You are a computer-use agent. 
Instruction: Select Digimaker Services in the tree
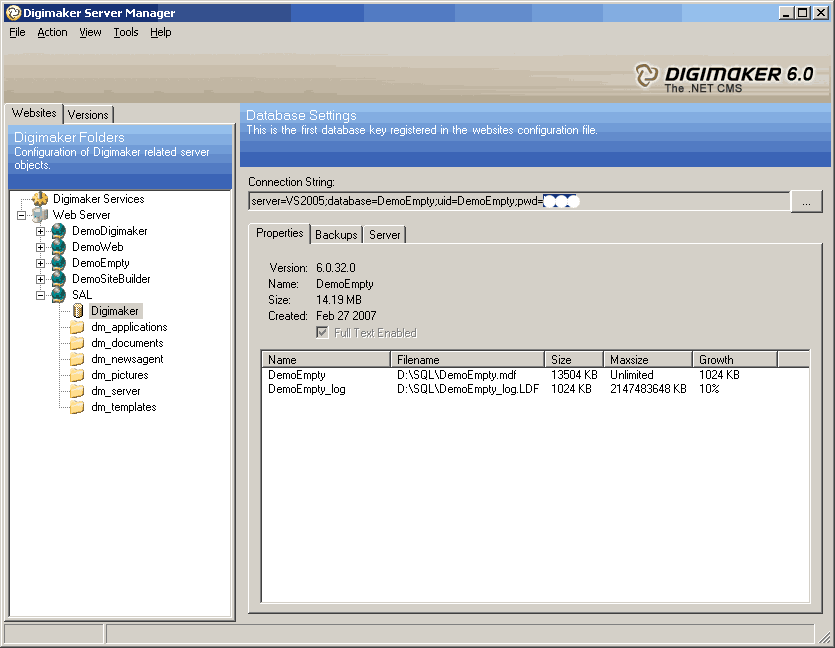tap(99, 199)
